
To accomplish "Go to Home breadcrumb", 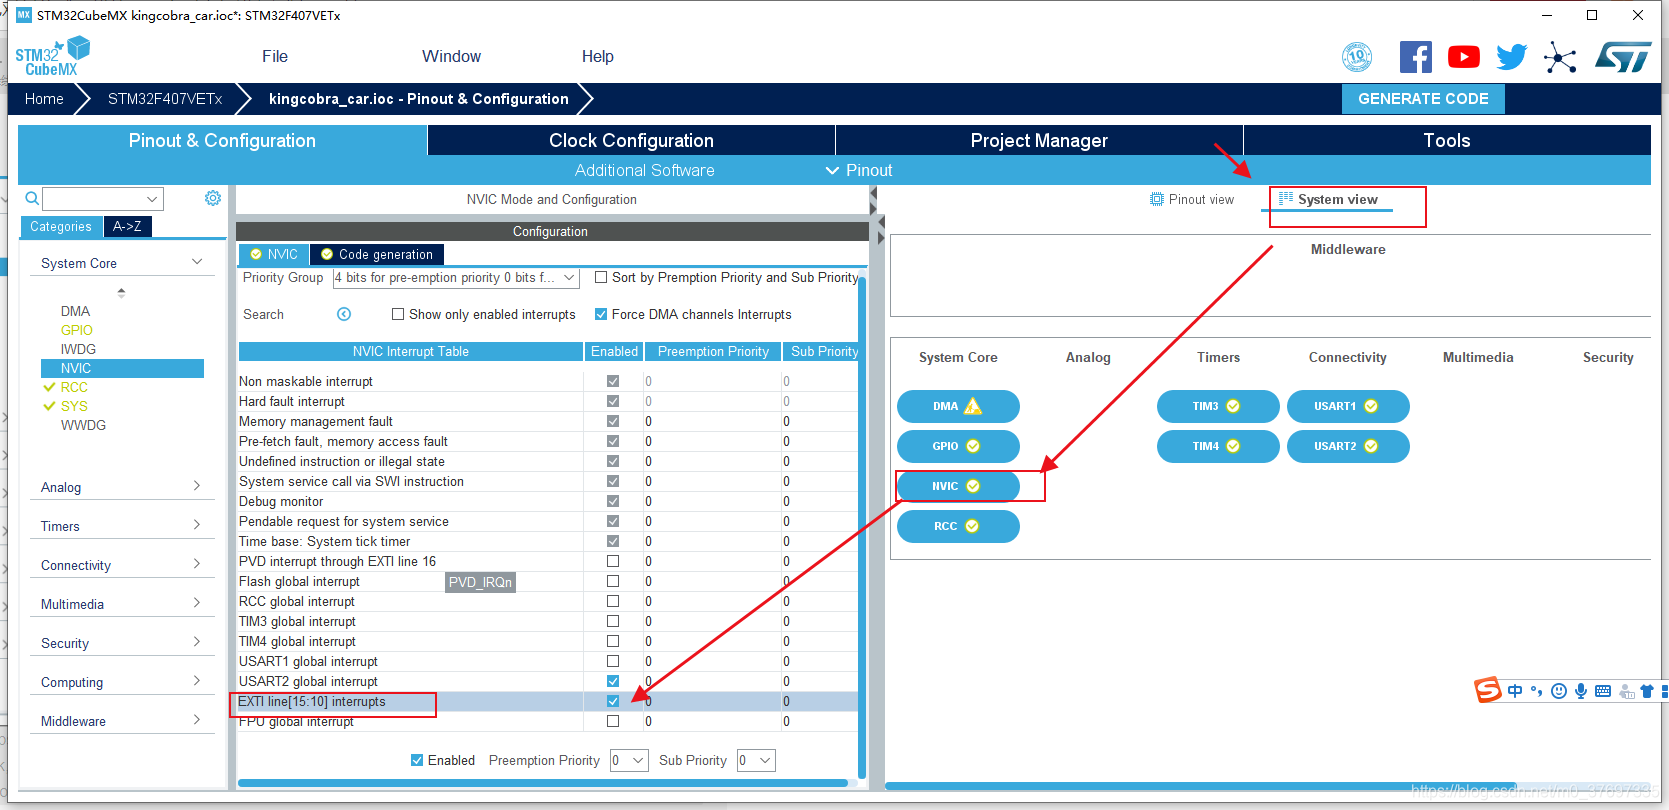I will click(x=44, y=99).
